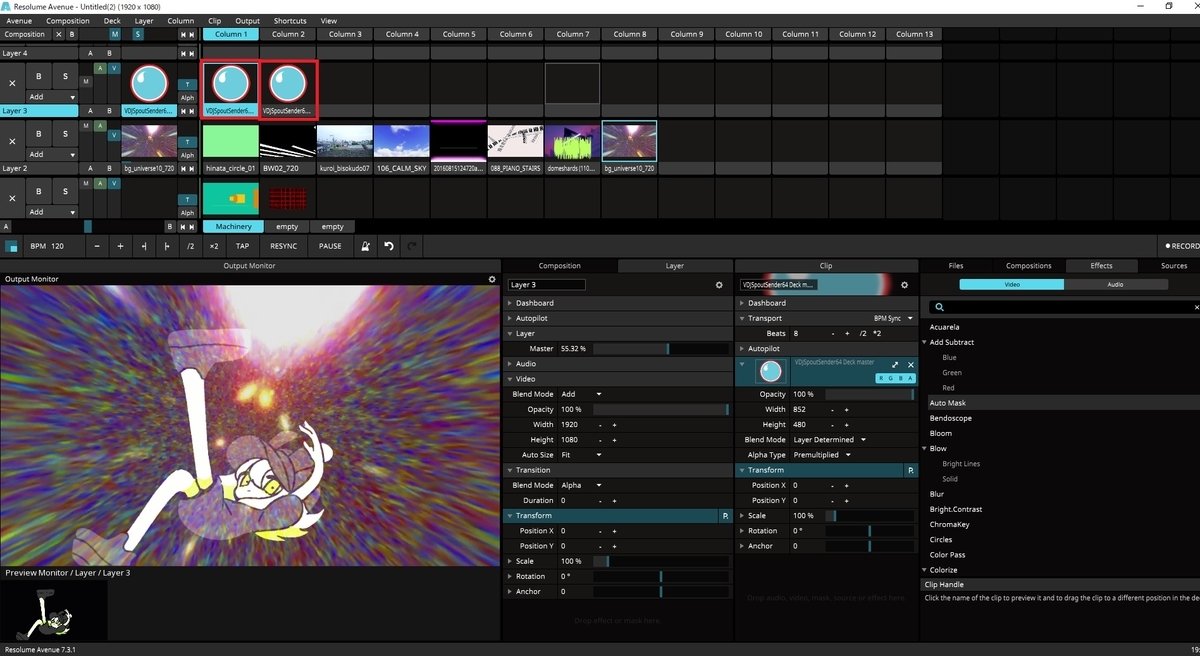This screenshot has width=1200, height=656.
Task: Open Clip panel settings gear
Action: [x=904, y=285]
